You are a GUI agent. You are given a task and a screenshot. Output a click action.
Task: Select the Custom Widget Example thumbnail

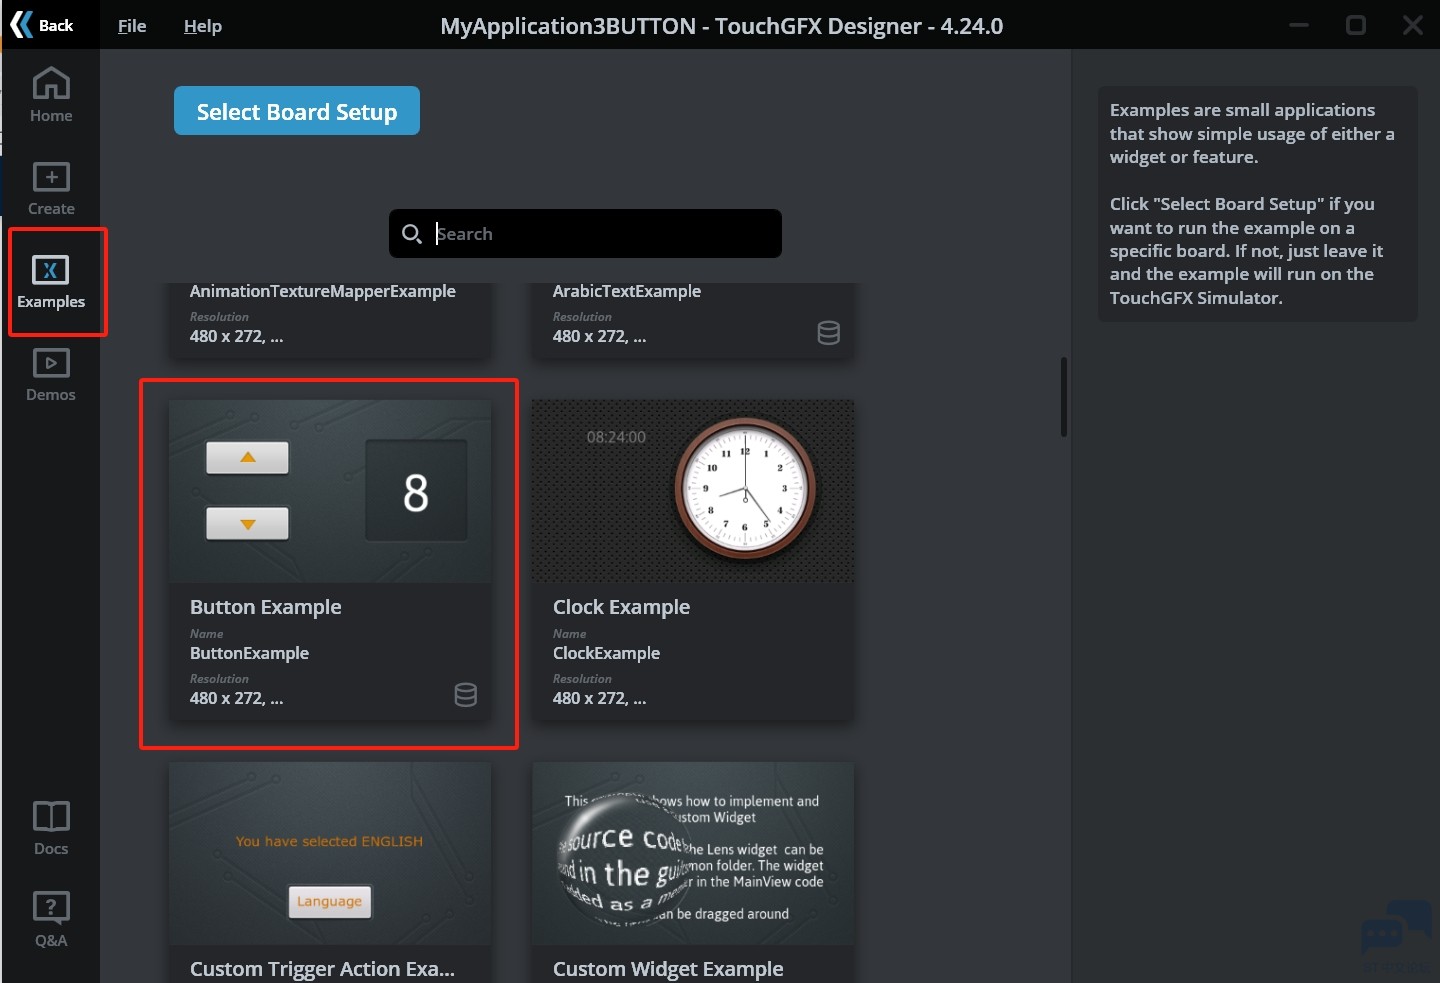(693, 853)
